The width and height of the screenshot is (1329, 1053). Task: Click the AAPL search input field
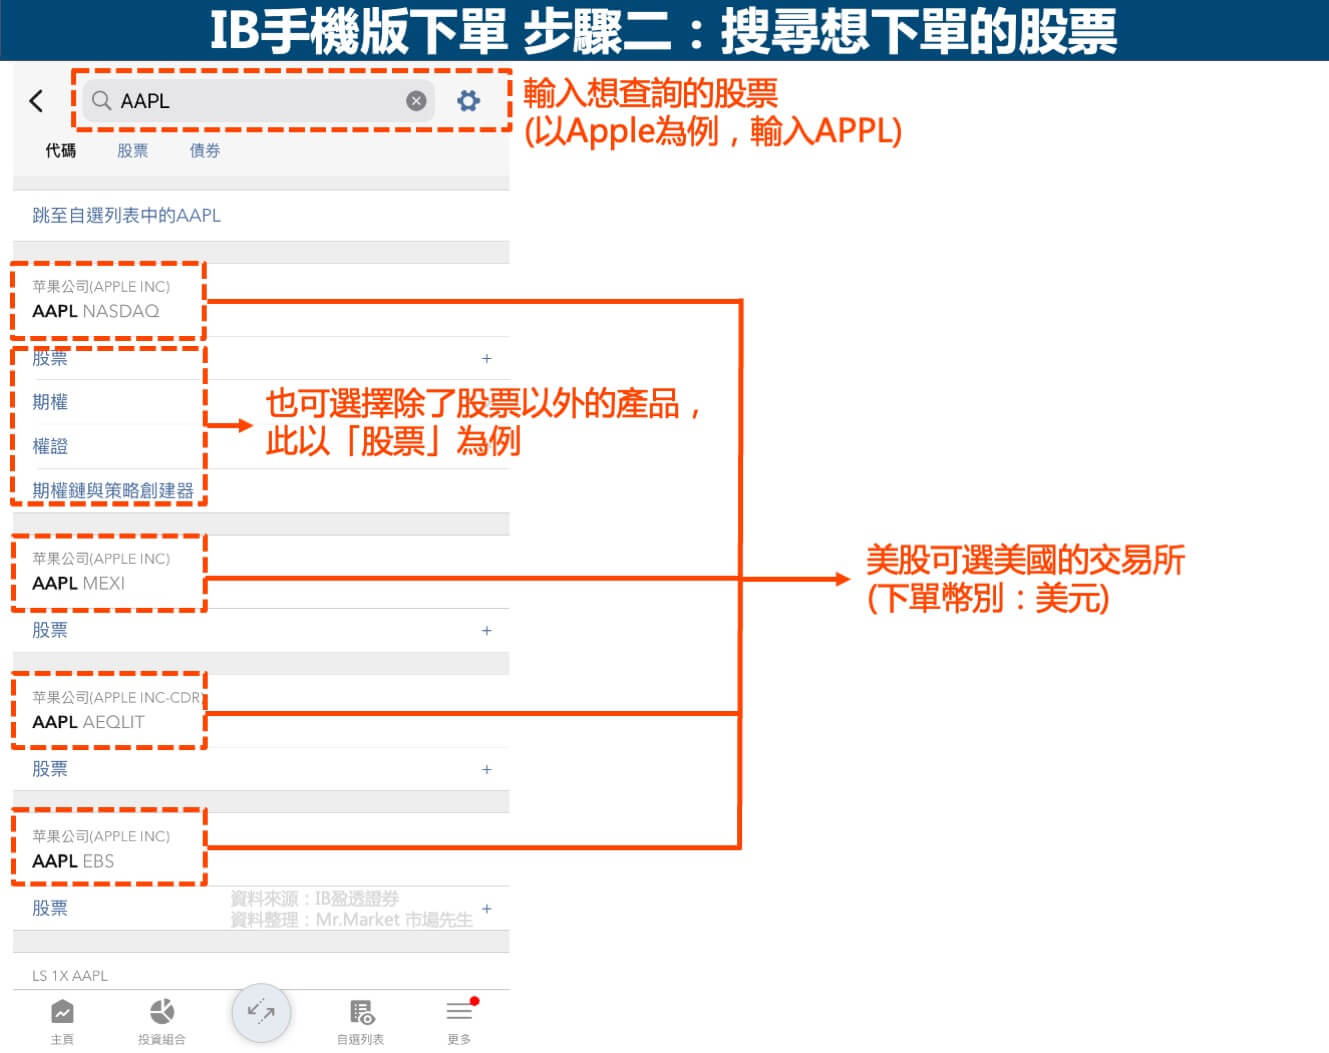pos(258,100)
